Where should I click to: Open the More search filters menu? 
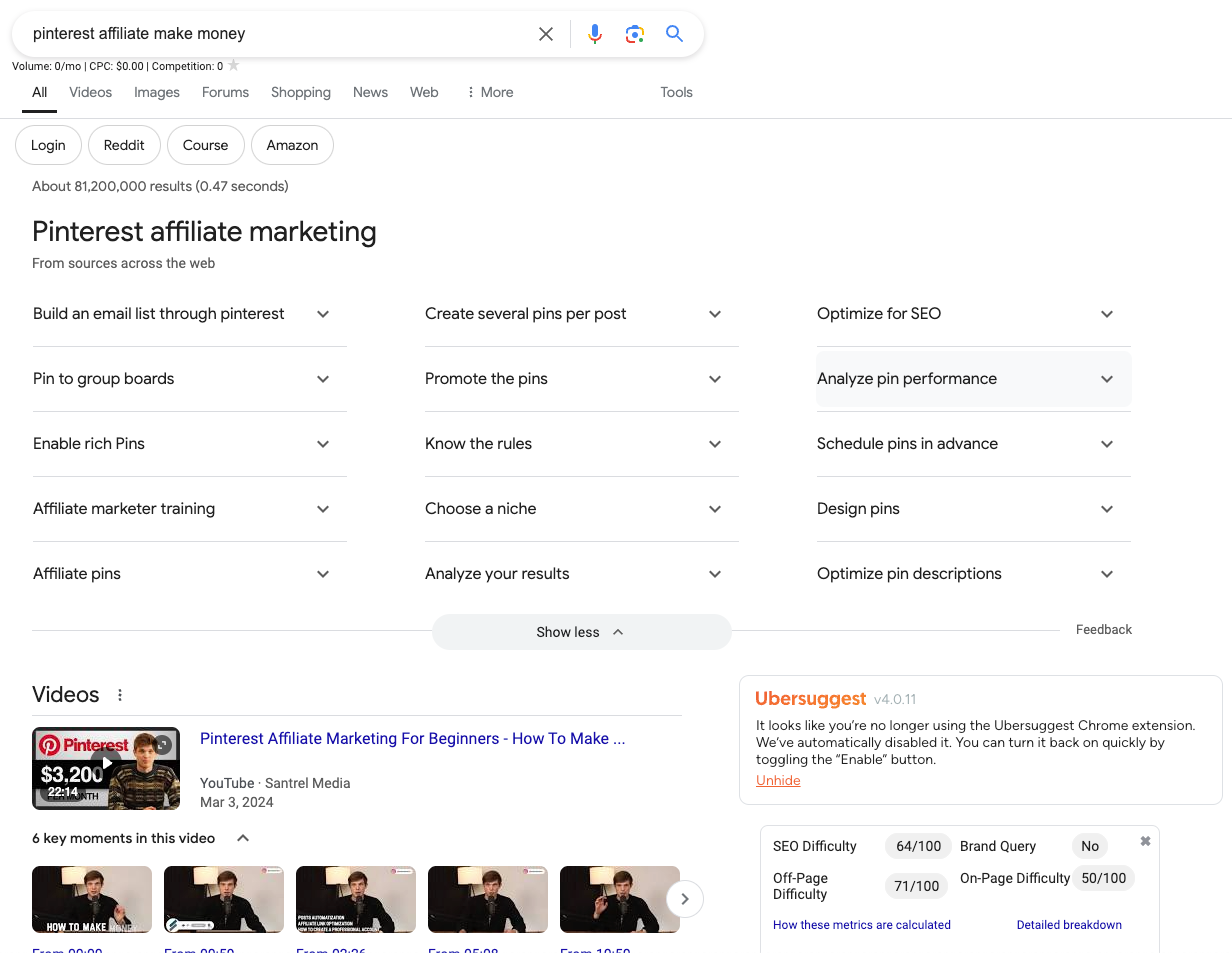click(490, 92)
